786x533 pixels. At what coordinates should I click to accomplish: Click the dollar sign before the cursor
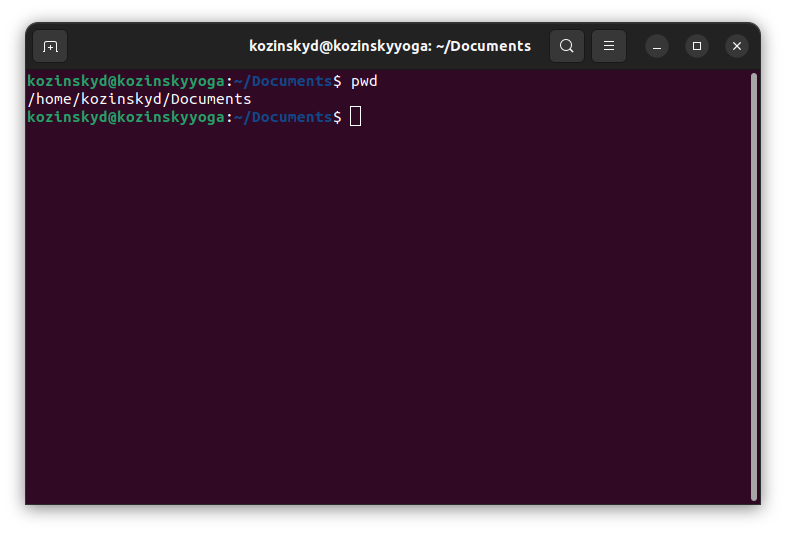337,117
